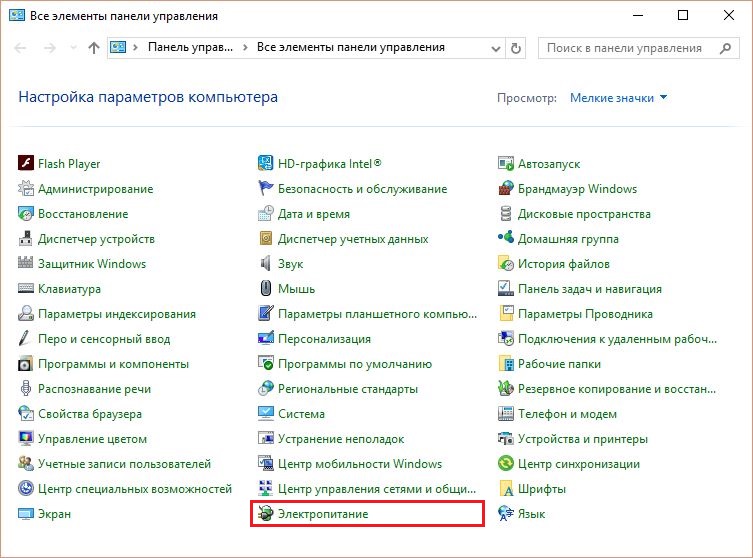Expand the recent locations arrow near navigation buttons
Screen dimensions: 753x558
73,48
